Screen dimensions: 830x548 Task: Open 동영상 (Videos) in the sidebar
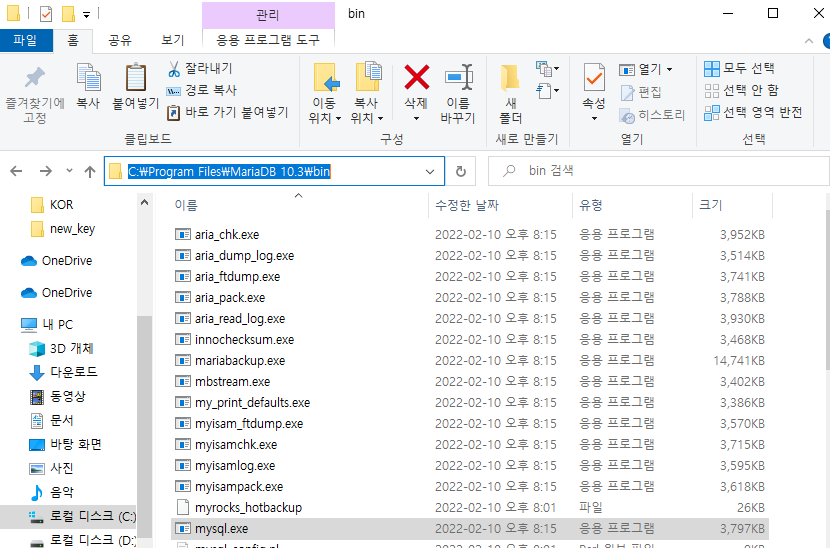(x=57, y=396)
